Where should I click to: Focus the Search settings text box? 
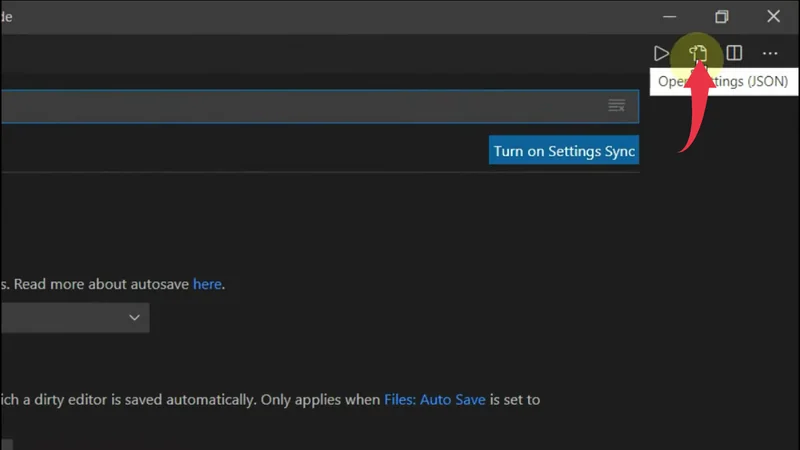300,106
